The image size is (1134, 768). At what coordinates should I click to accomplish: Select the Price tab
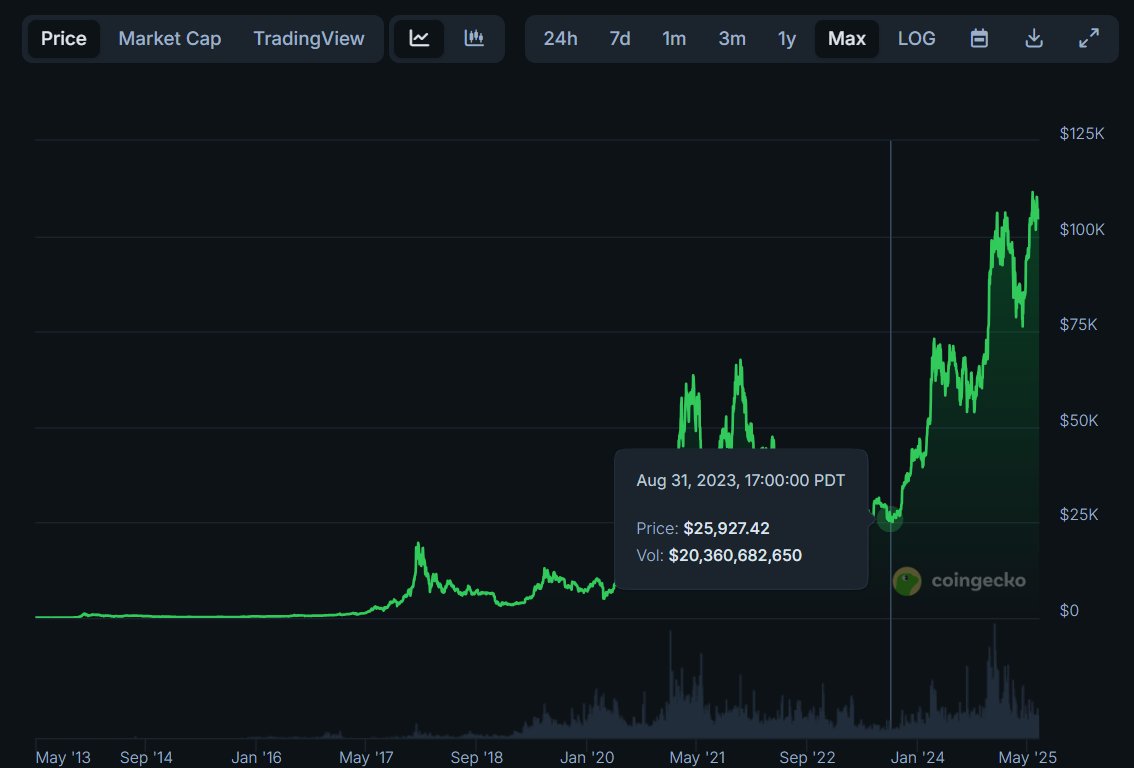tap(64, 38)
